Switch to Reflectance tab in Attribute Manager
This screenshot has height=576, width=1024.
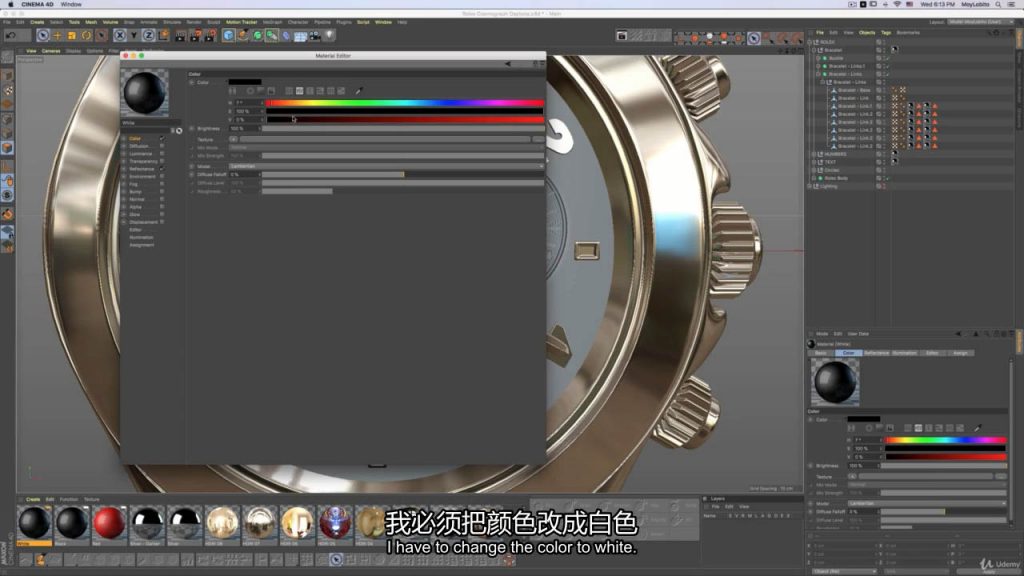click(876, 353)
